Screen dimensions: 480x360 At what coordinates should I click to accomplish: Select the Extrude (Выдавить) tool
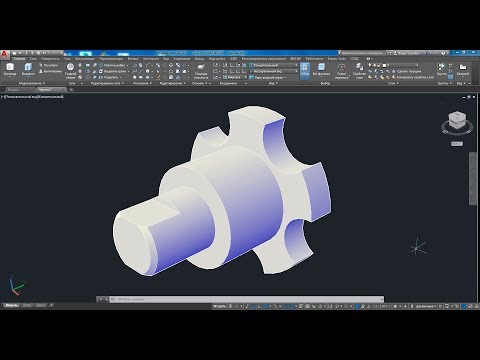click(28, 69)
